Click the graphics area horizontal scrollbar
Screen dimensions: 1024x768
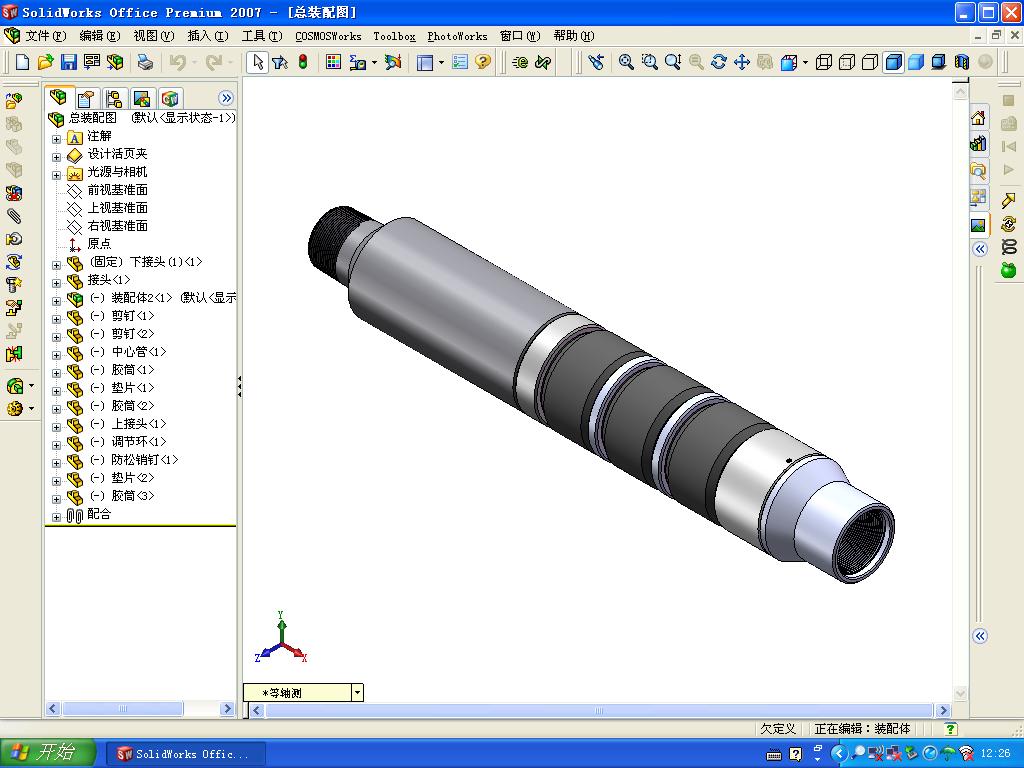click(x=600, y=711)
